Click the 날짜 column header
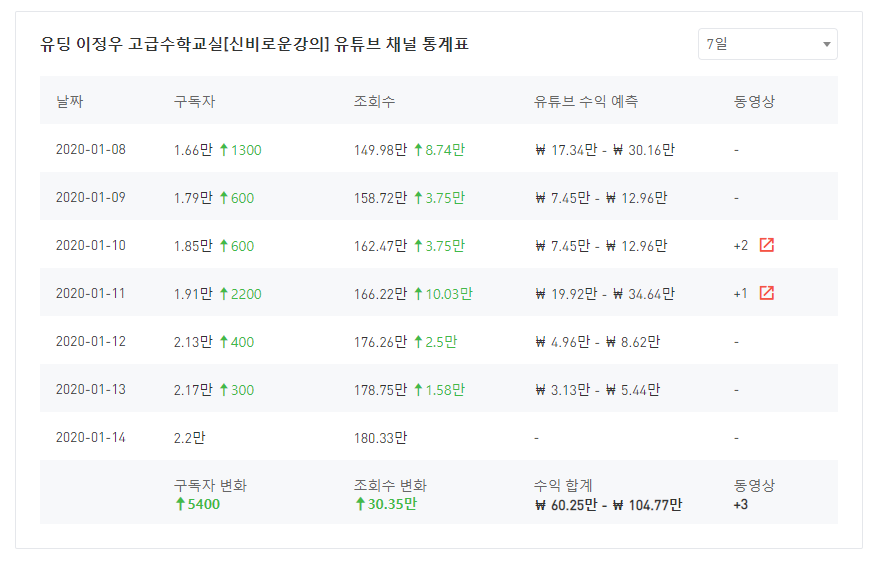Viewport: 878px width, 565px height. [x=69, y=101]
